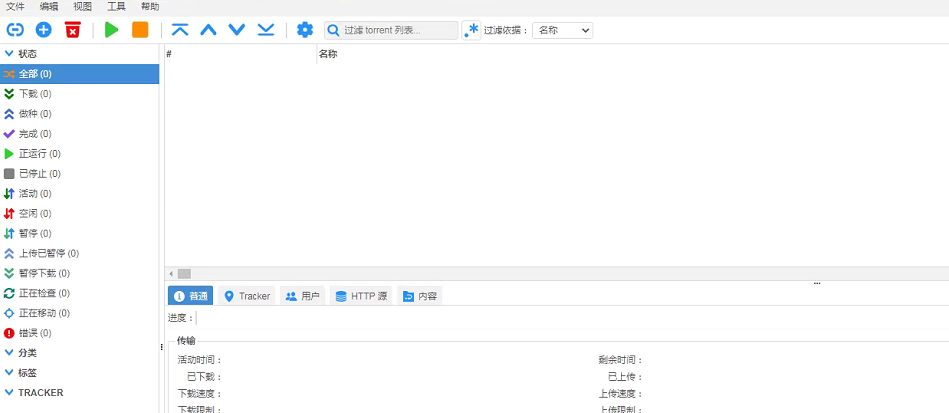The height and width of the screenshot is (413, 949).
Task: Move torrent to top of queue
Action: click(180, 30)
